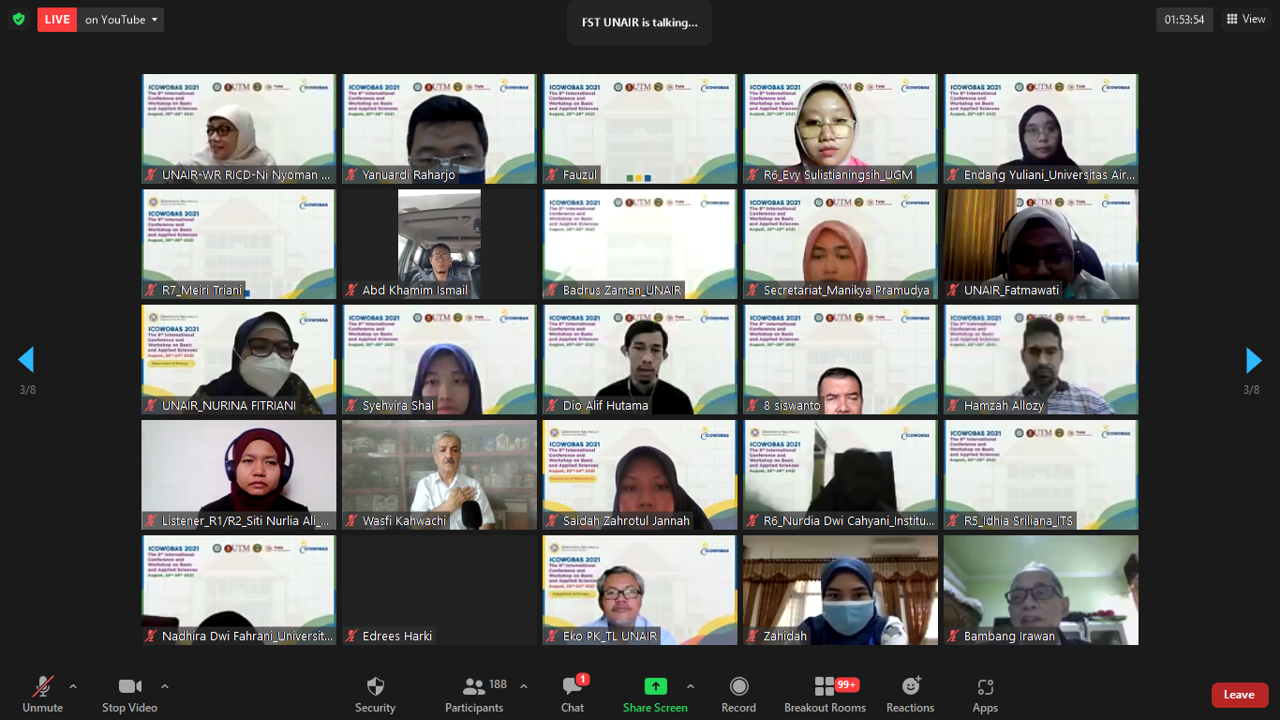Click the green Share Screen icon

[x=655, y=686]
